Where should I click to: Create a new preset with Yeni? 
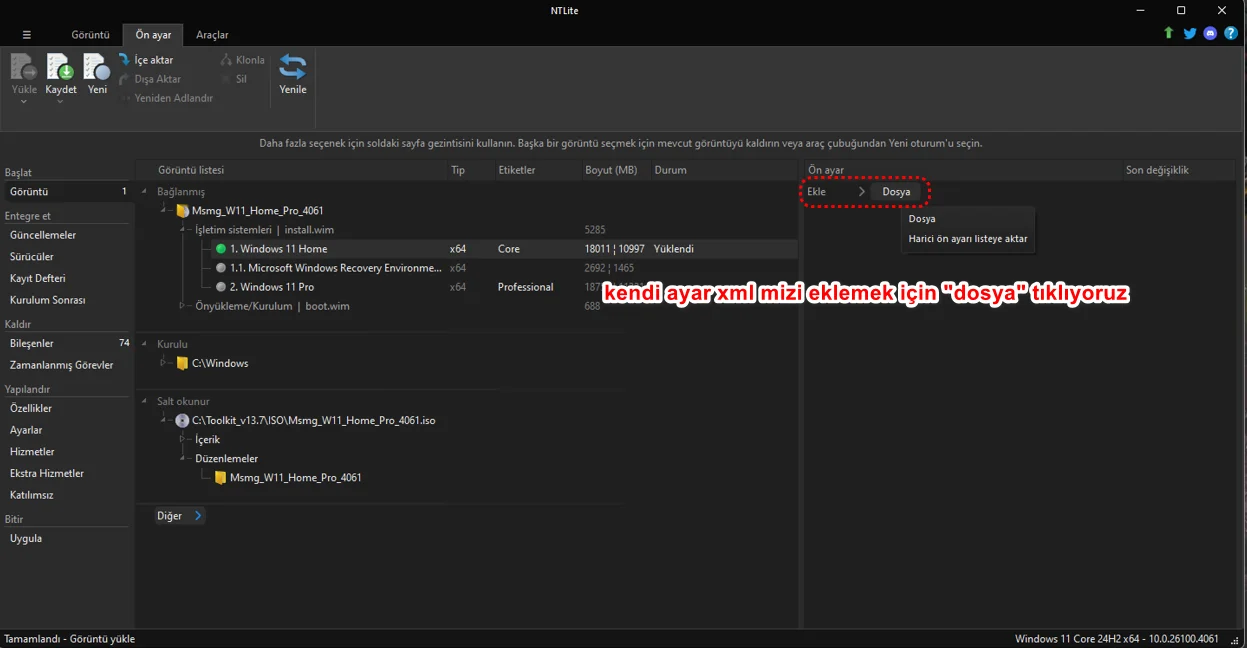pyautogui.click(x=97, y=75)
